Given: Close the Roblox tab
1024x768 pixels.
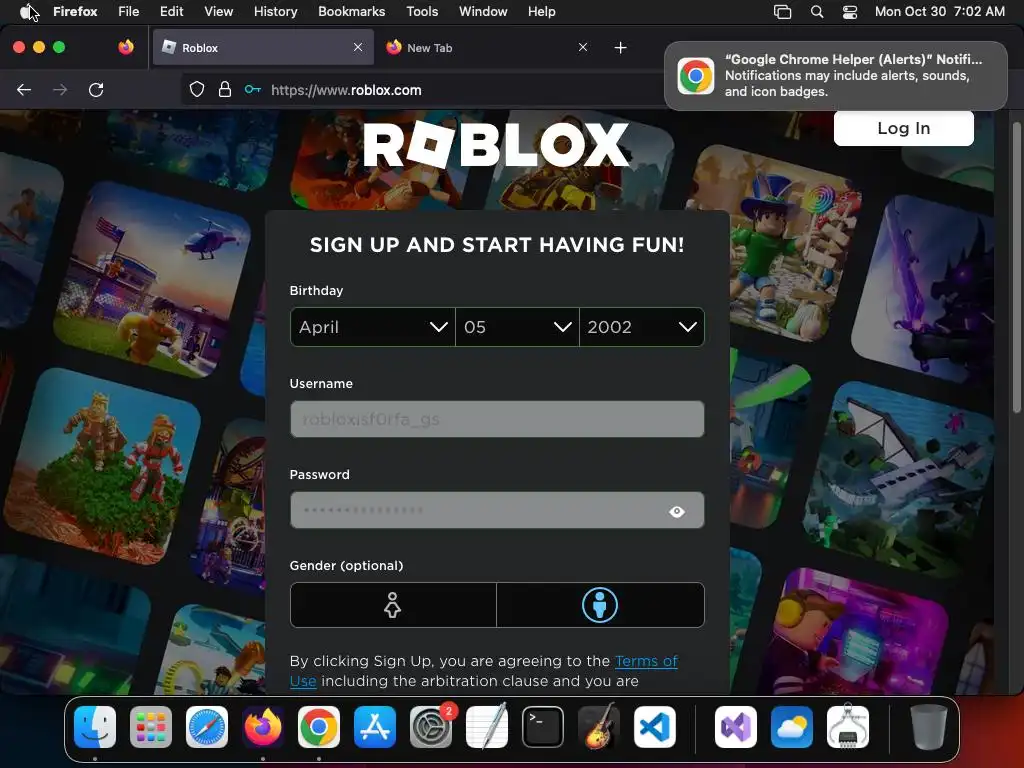Looking at the screenshot, I should (x=358, y=47).
